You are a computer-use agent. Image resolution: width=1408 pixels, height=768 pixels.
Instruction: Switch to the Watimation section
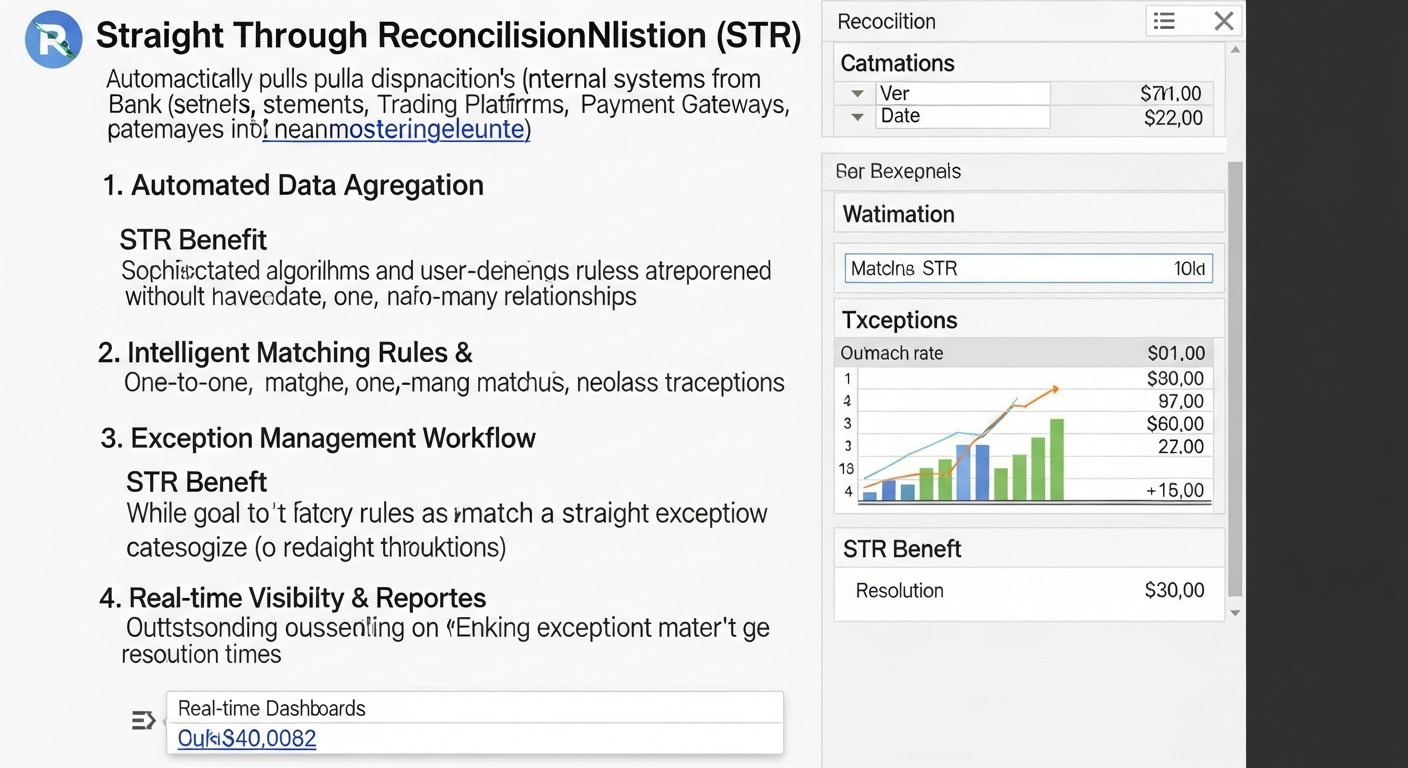coord(898,213)
